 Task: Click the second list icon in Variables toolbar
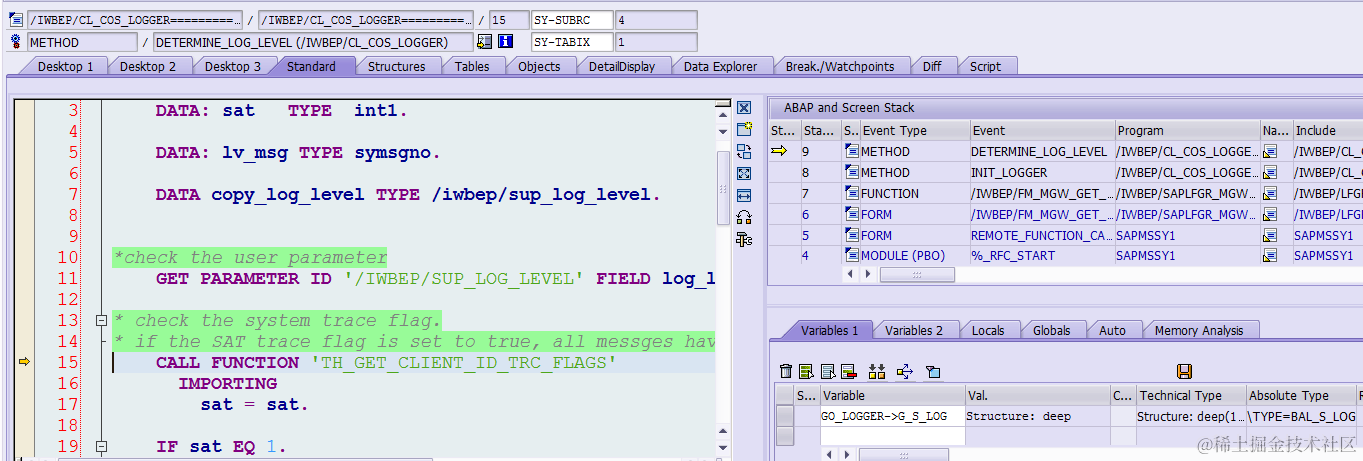[x=828, y=371]
